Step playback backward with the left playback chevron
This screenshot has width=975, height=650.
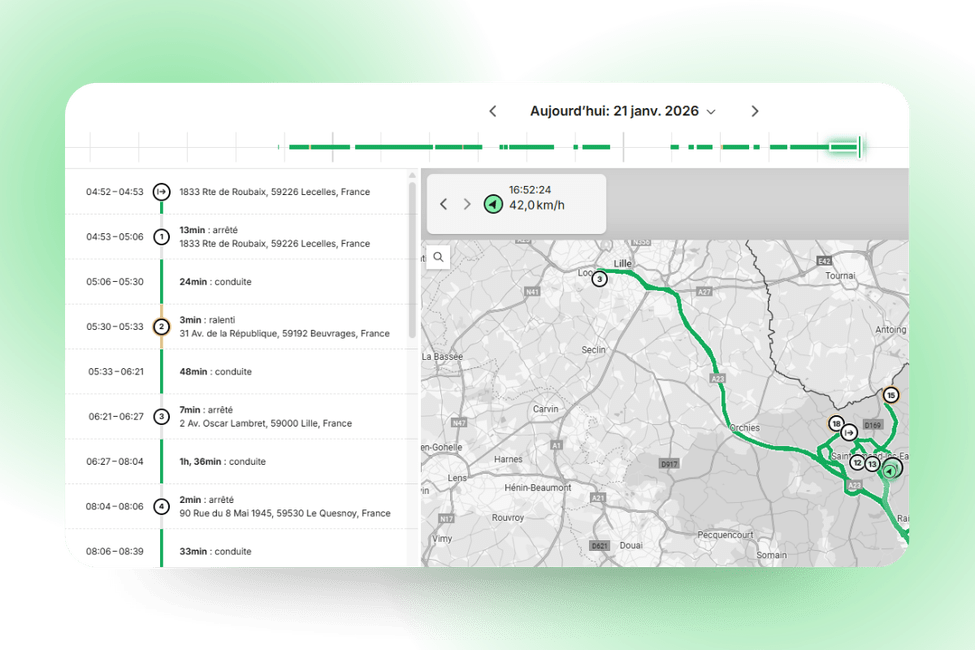(443, 203)
